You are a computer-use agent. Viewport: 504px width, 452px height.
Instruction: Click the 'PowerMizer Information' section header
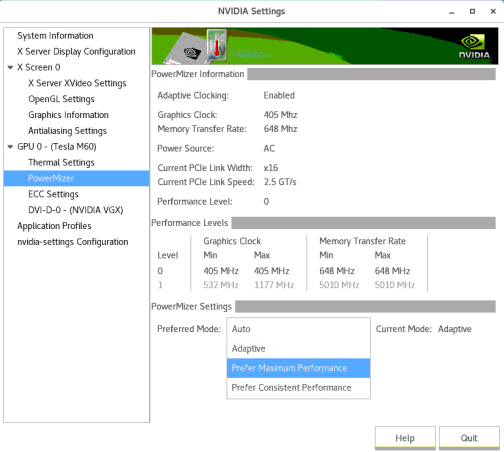point(198,74)
